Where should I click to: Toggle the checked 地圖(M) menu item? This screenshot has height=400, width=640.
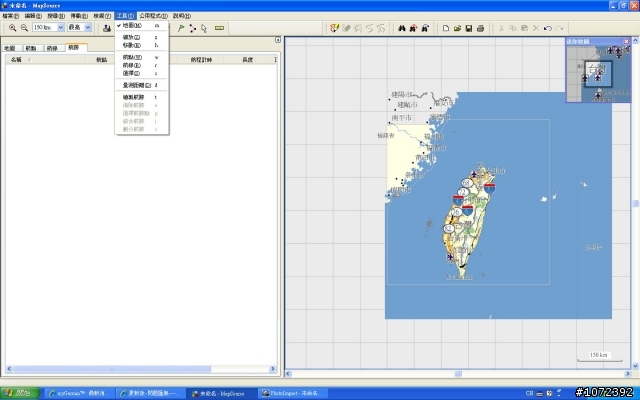tap(141, 25)
